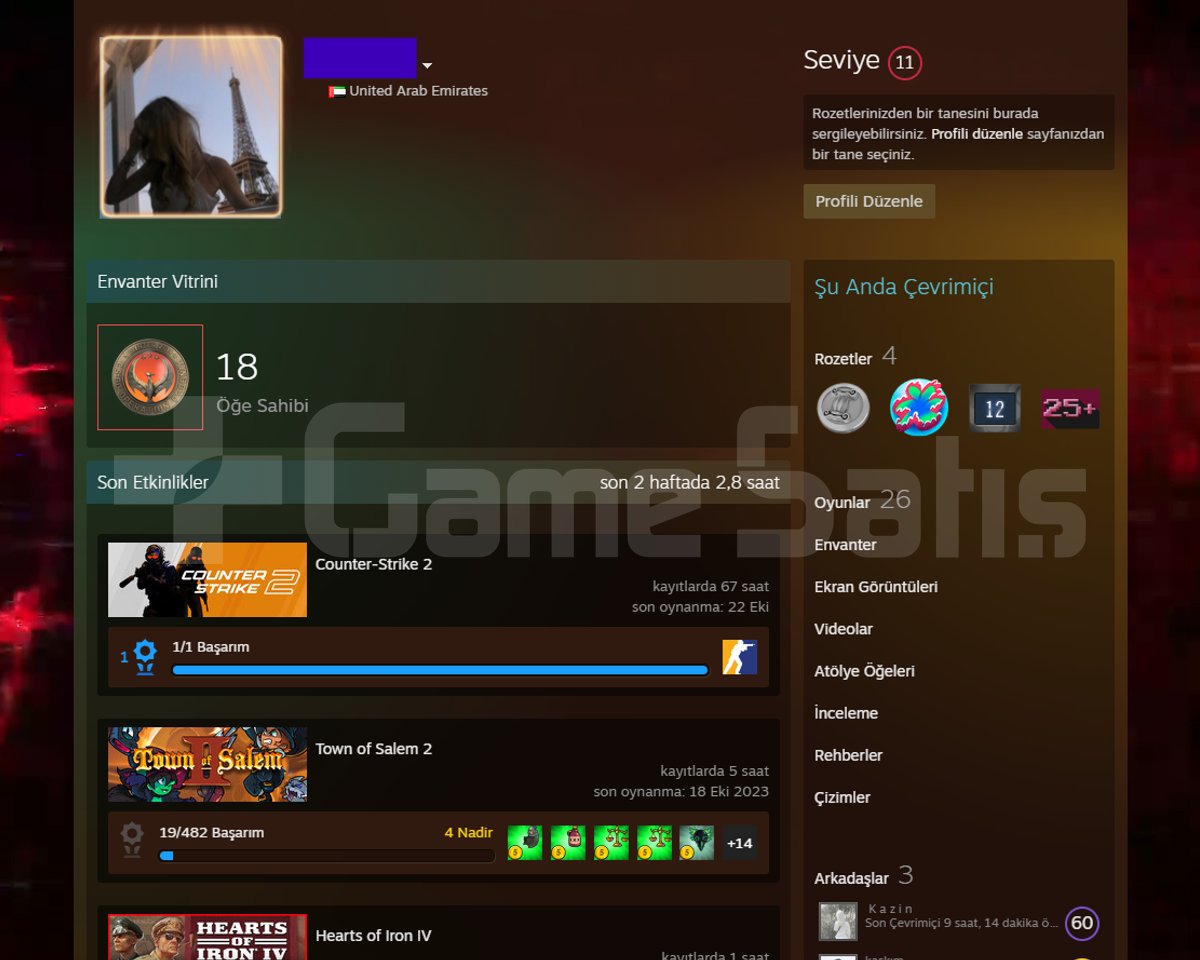Click the silver coin badge icon
Screen dimensions: 1200x960
pyautogui.click(x=843, y=408)
